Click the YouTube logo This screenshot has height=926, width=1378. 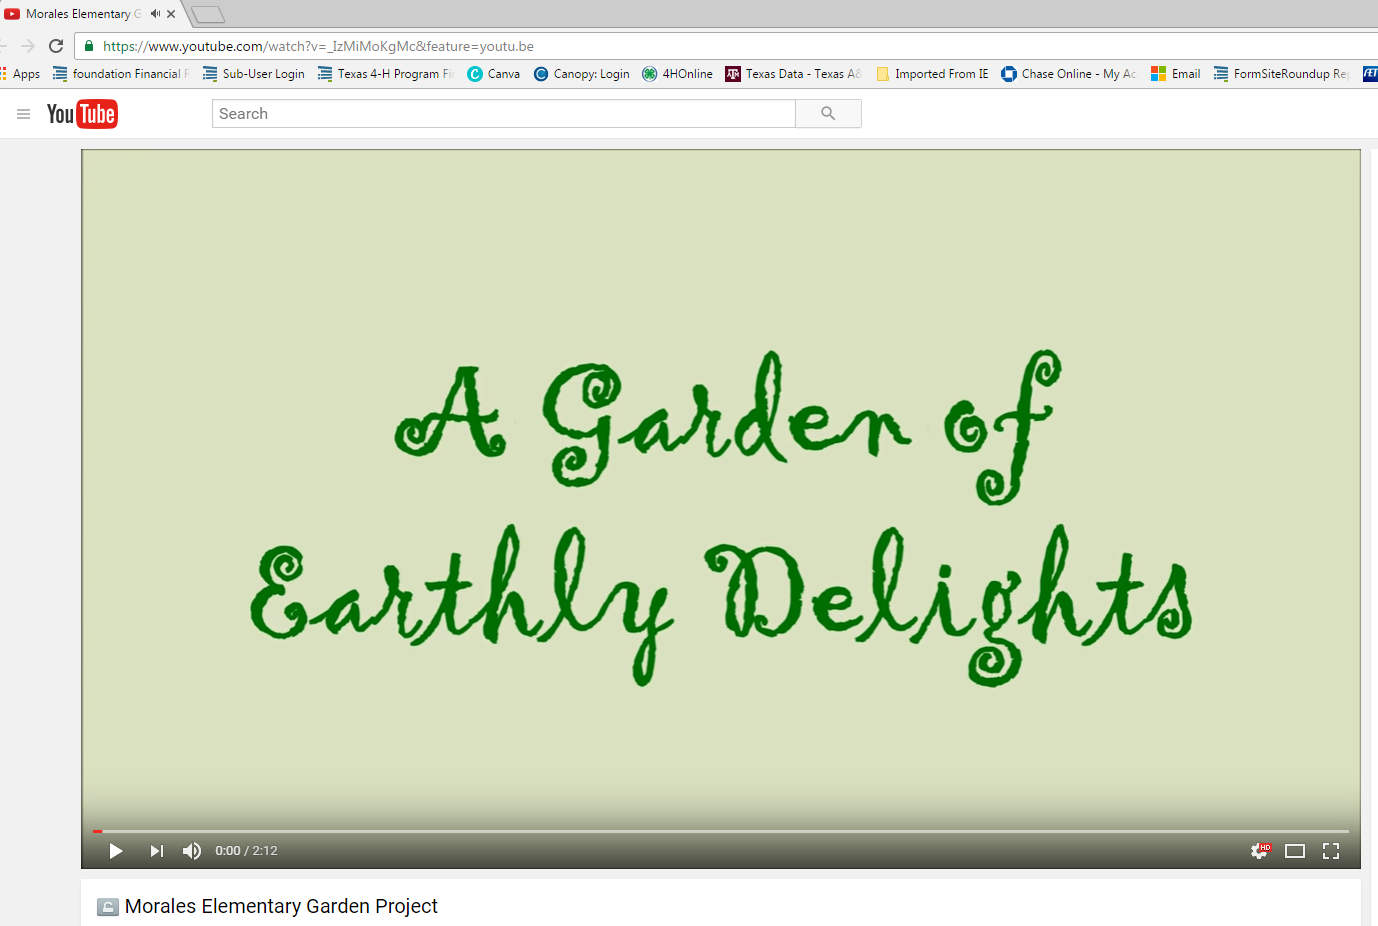82,113
